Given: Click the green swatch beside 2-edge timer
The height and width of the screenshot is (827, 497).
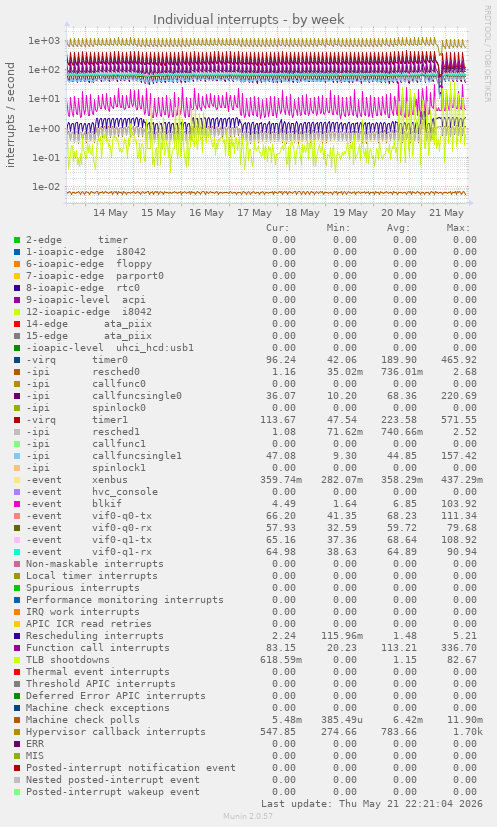Looking at the screenshot, I should (x=17, y=240).
